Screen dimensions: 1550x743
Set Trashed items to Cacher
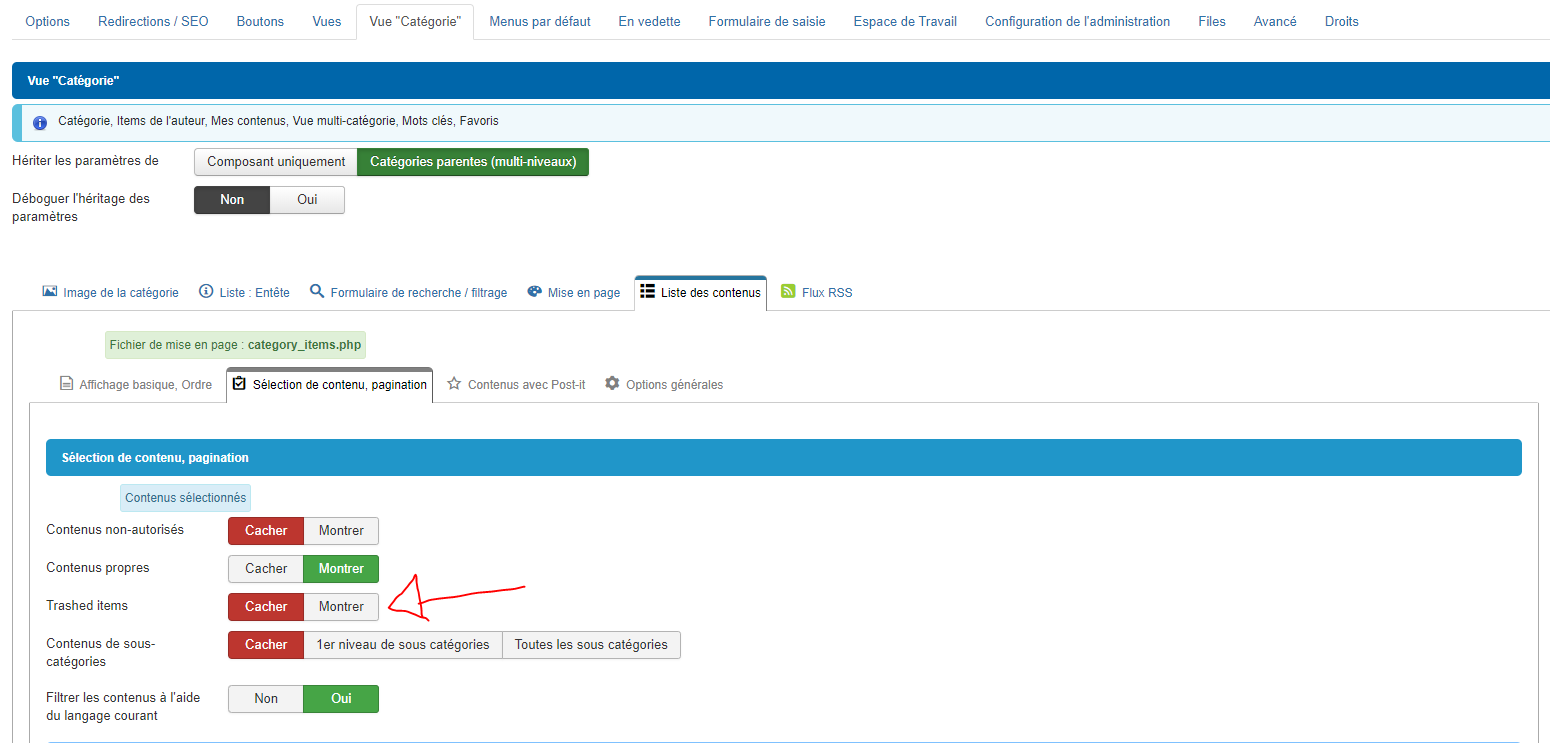[266, 607]
